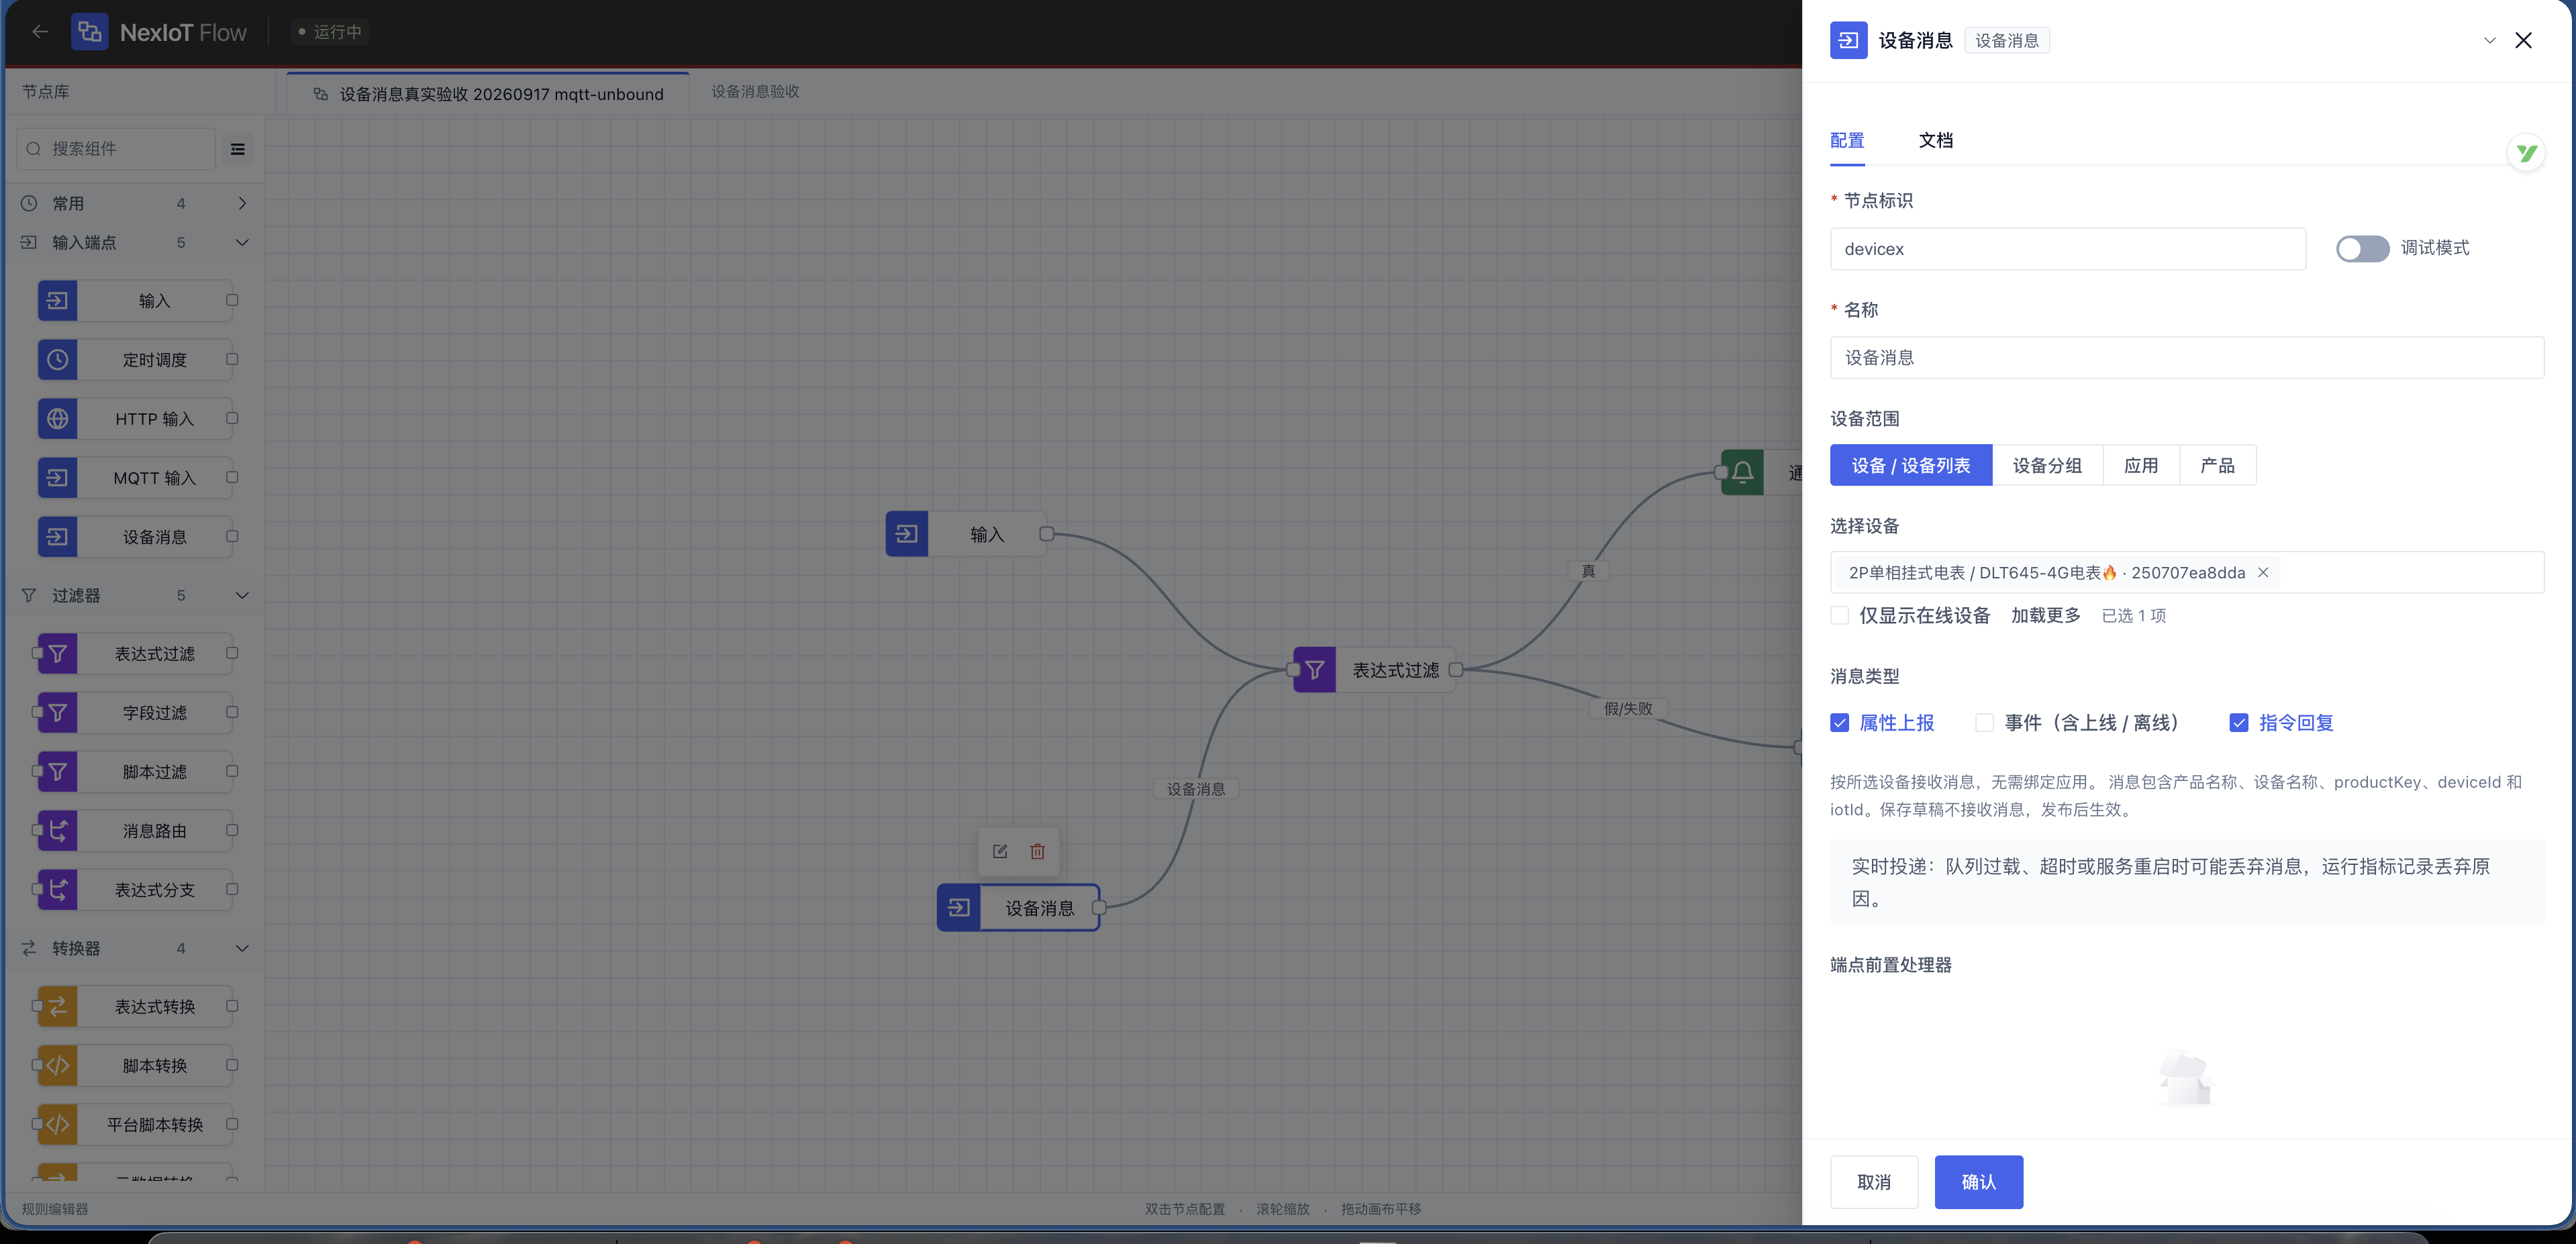Select the 消息路由 branch node icon
Image resolution: width=2576 pixels, height=1244 pixels.
click(x=58, y=830)
